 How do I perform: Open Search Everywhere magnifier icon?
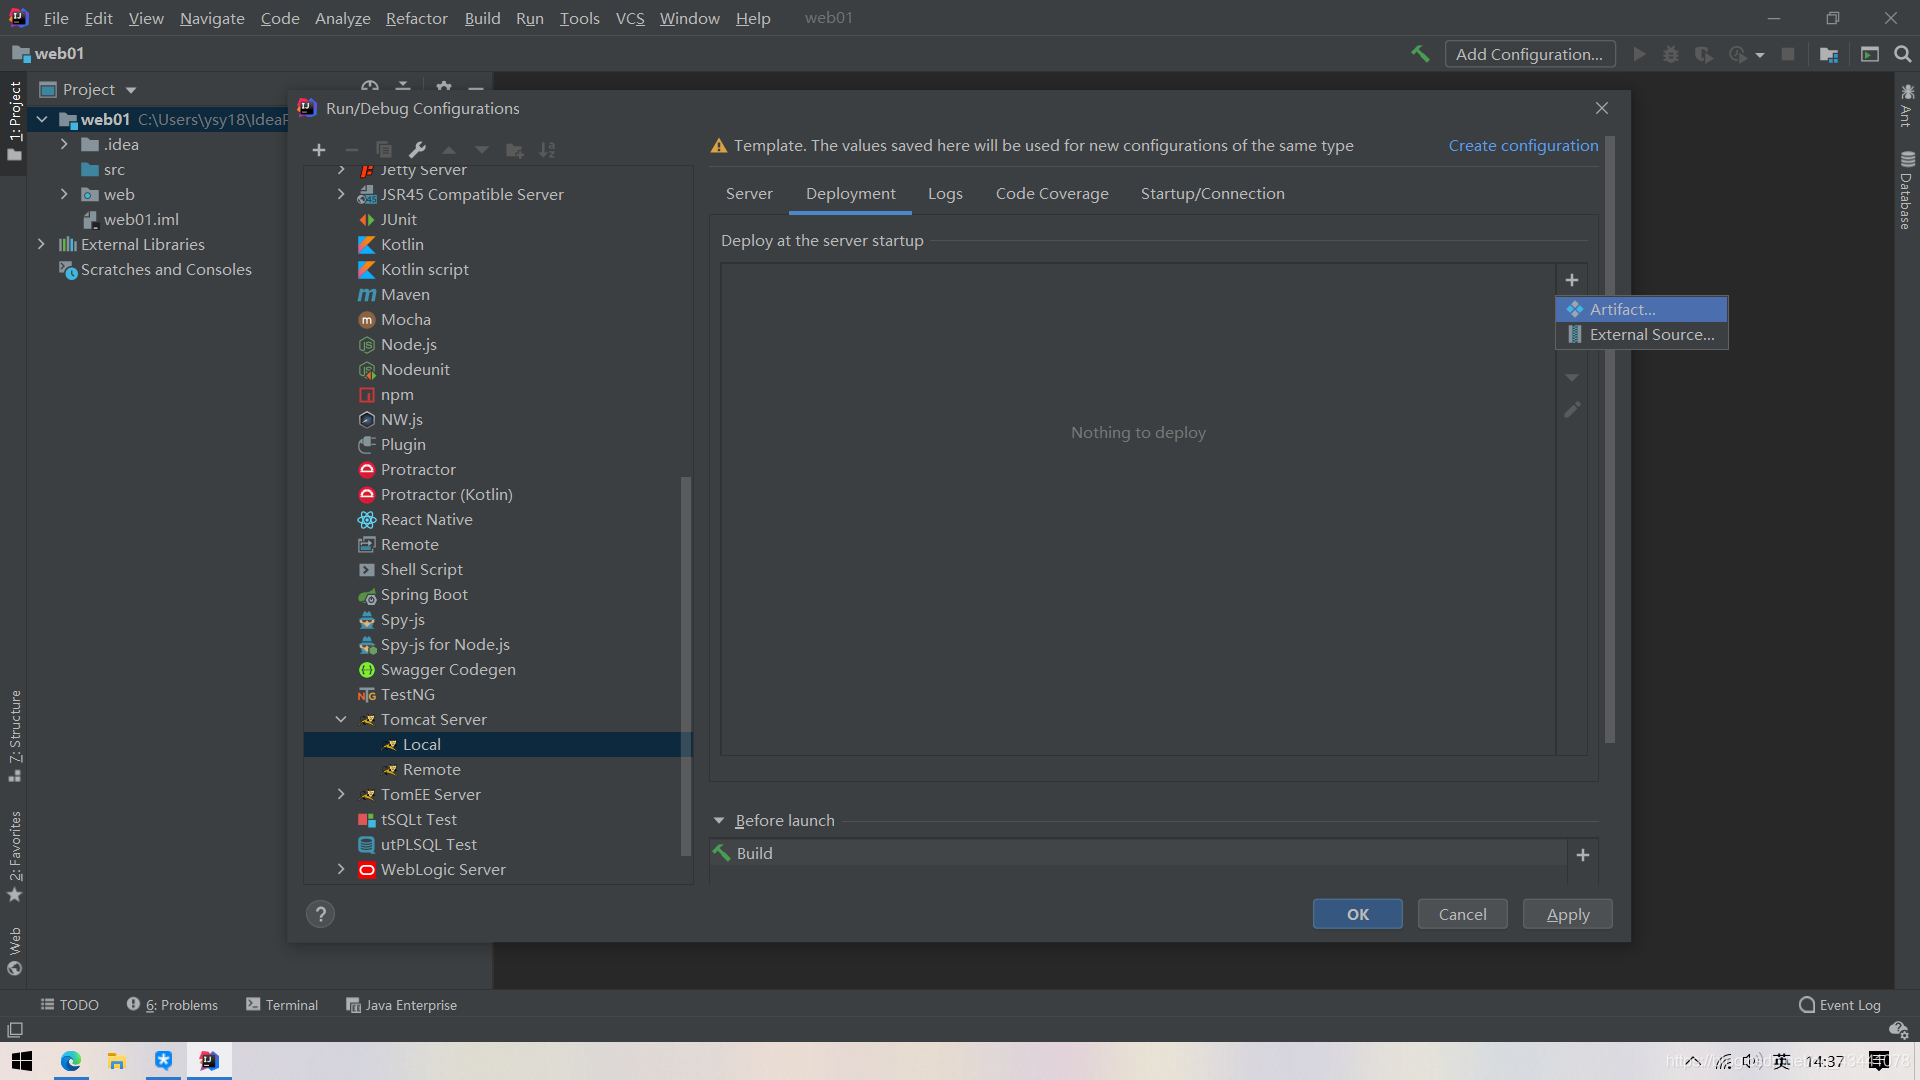[1902, 54]
